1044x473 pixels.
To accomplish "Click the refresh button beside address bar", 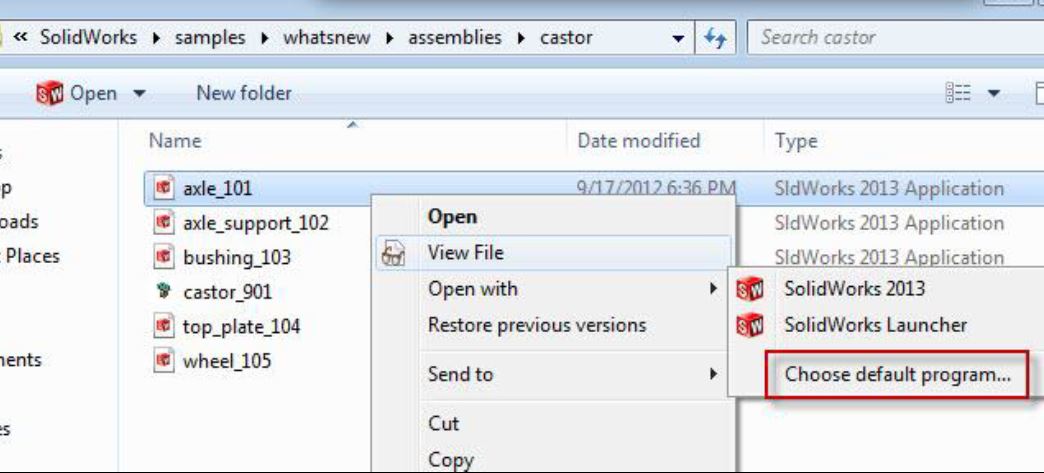I will (715, 38).
